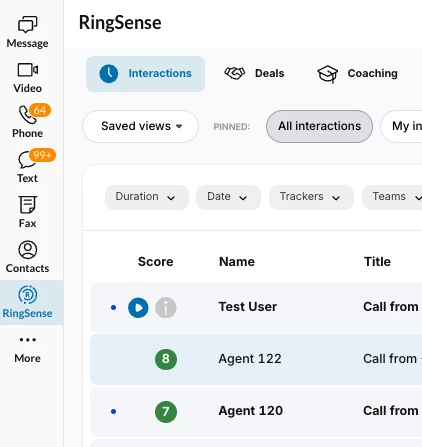This screenshot has width=422, height=447.
Task: Click the graduation cap Coaching icon
Action: coord(327,74)
